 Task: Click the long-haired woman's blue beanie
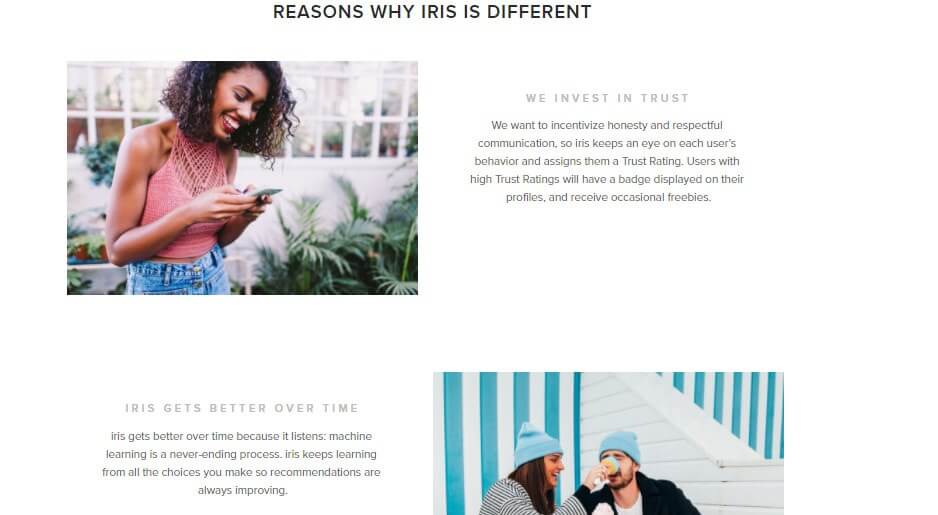coord(535,444)
